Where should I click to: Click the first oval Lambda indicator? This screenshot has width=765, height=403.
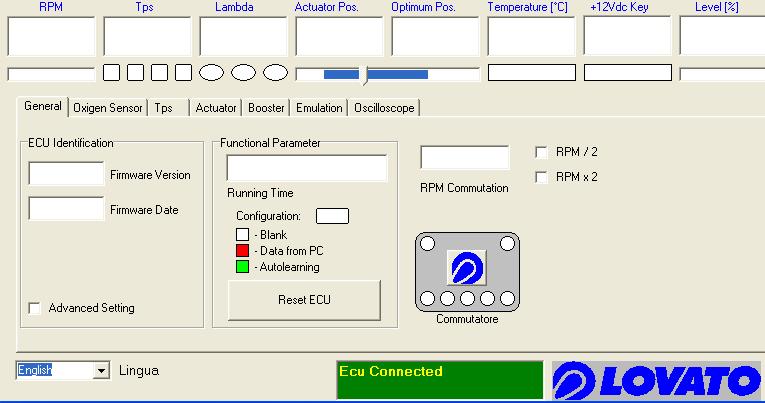[x=211, y=72]
